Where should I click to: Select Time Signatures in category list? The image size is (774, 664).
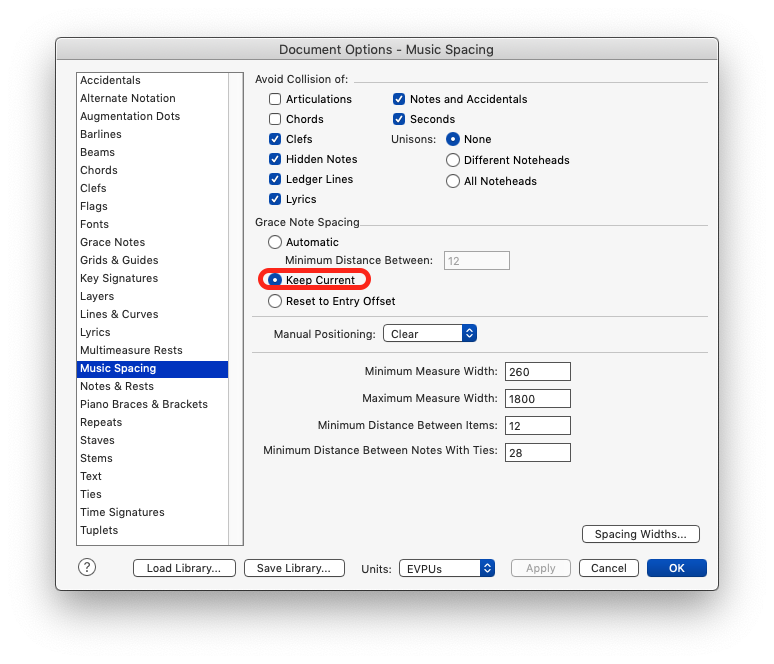pyautogui.click(x=122, y=512)
